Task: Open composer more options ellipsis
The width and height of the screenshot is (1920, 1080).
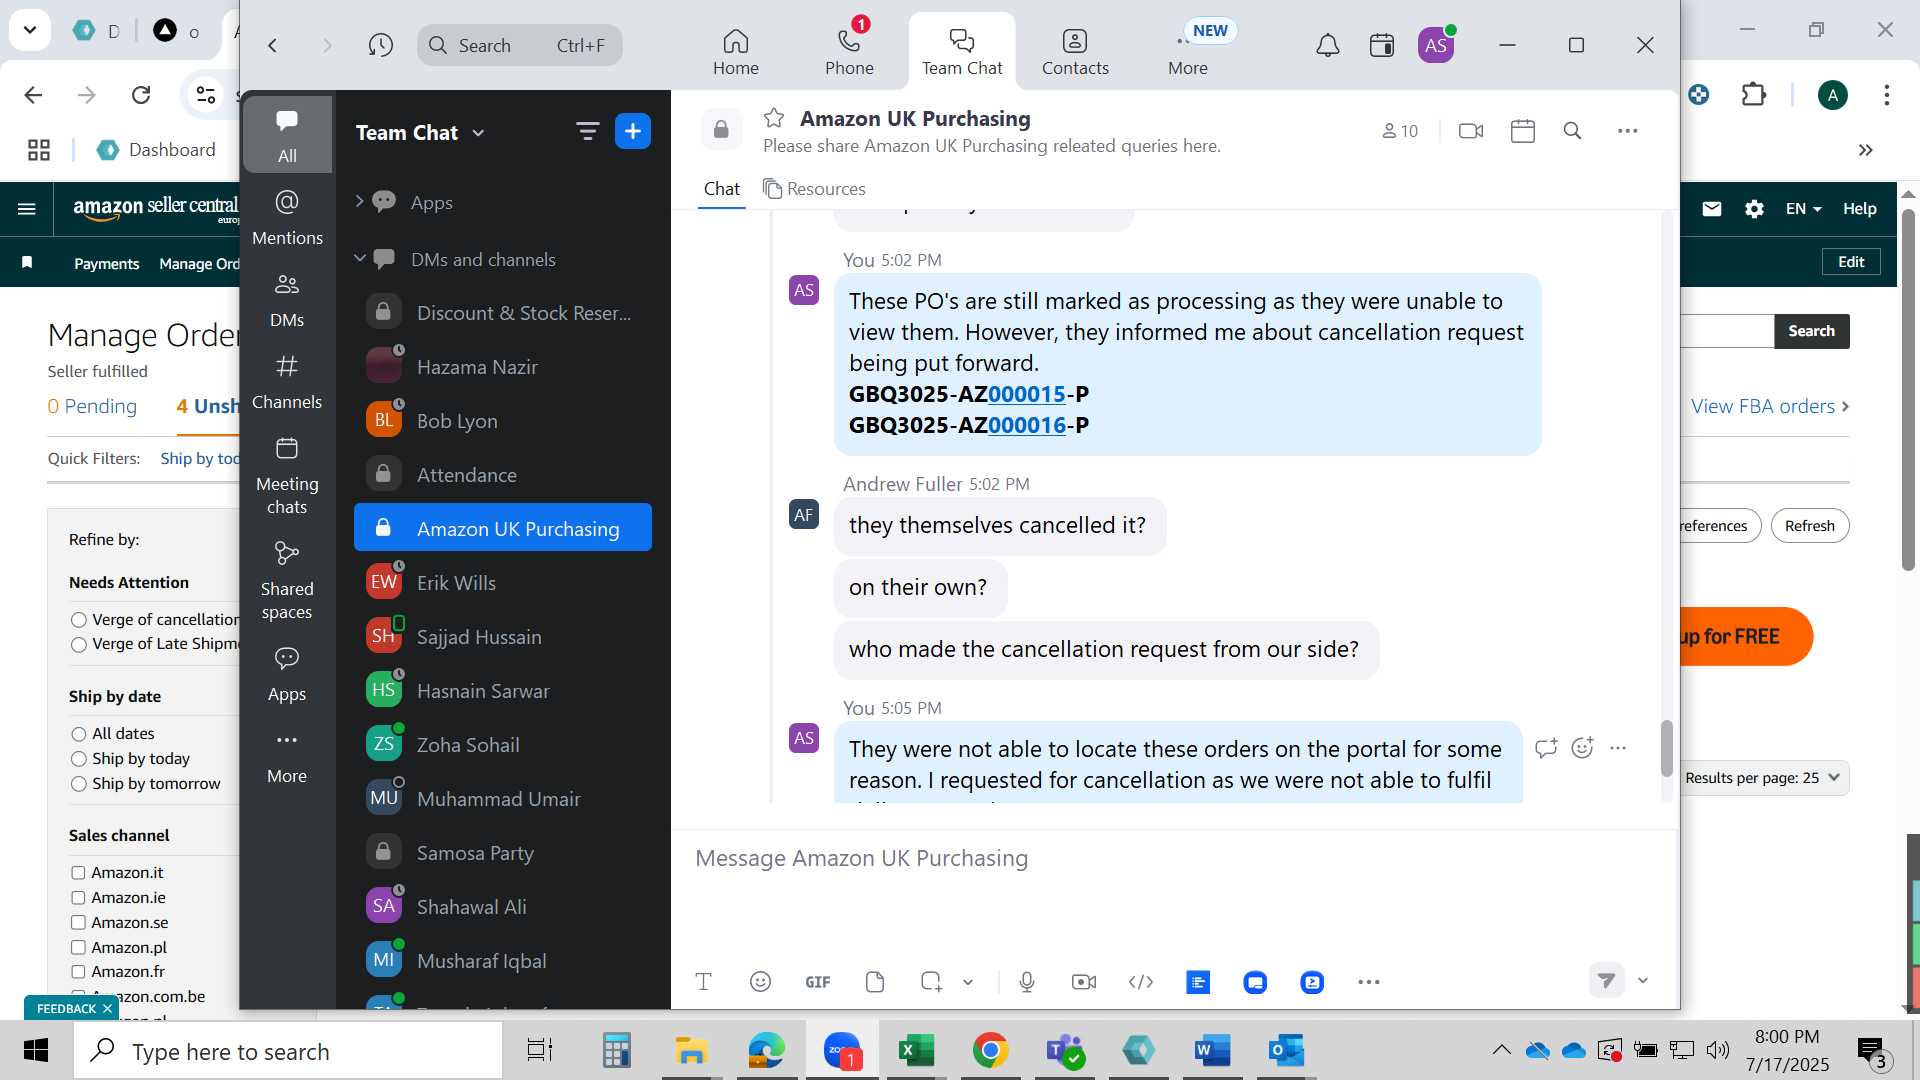Action: click(1368, 982)
